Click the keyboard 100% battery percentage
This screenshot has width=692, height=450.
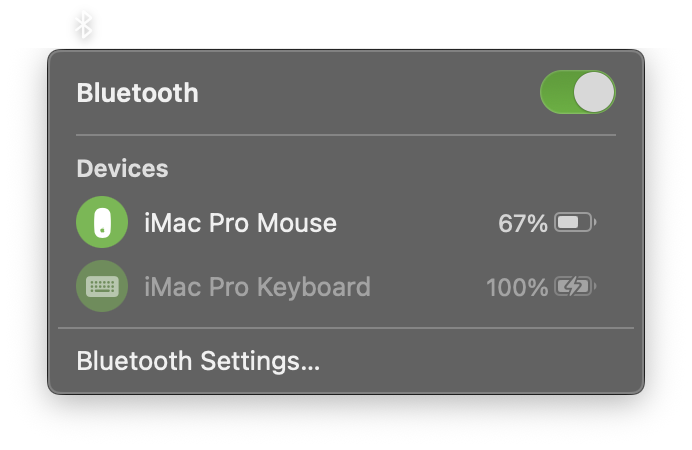516,288
